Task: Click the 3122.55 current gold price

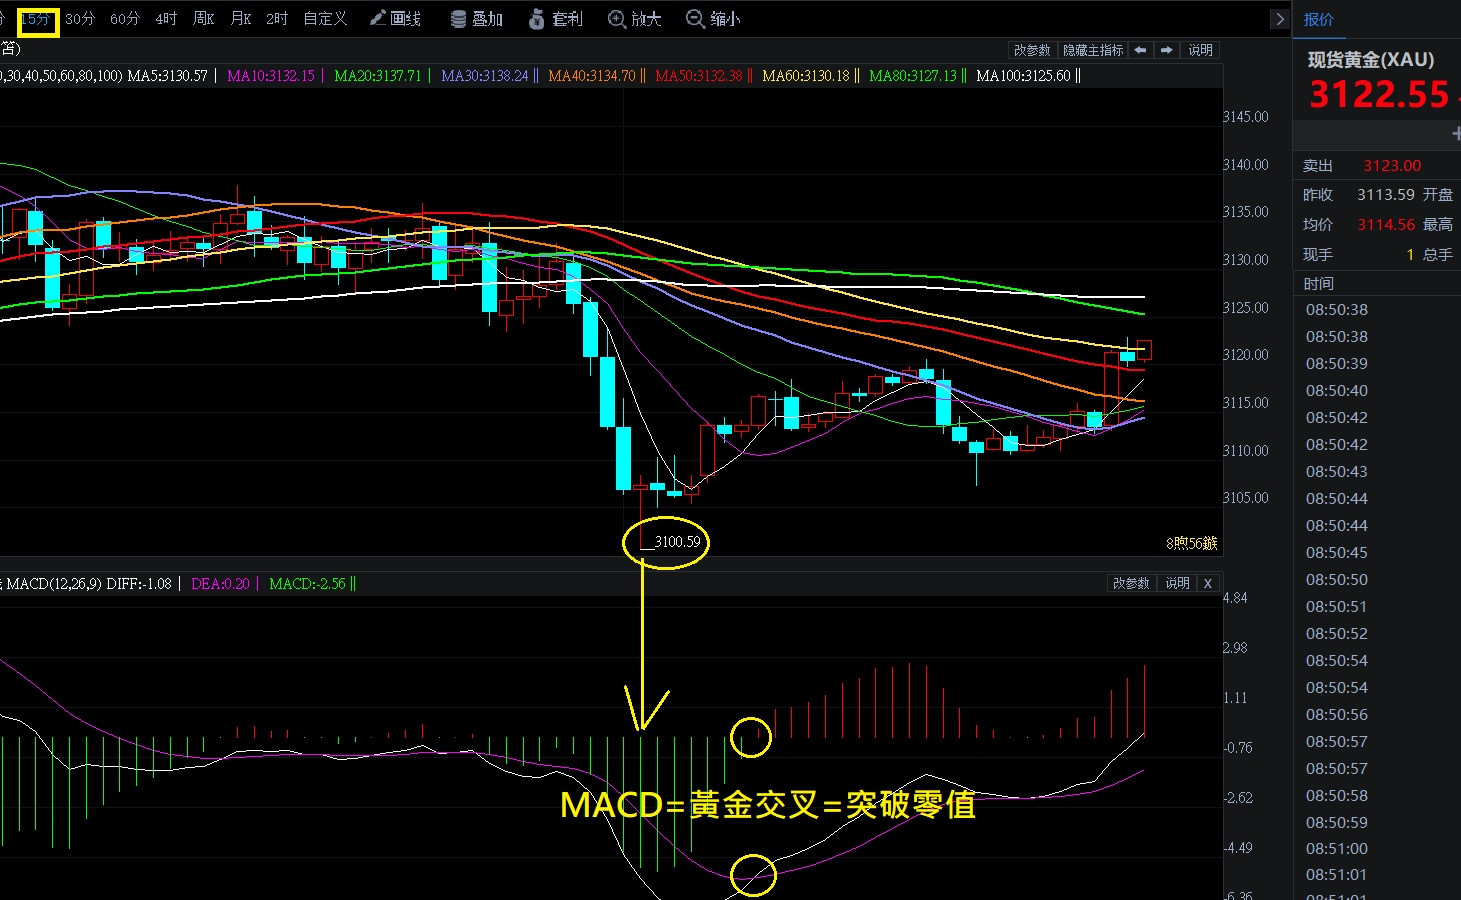Action: point(1379,95)
